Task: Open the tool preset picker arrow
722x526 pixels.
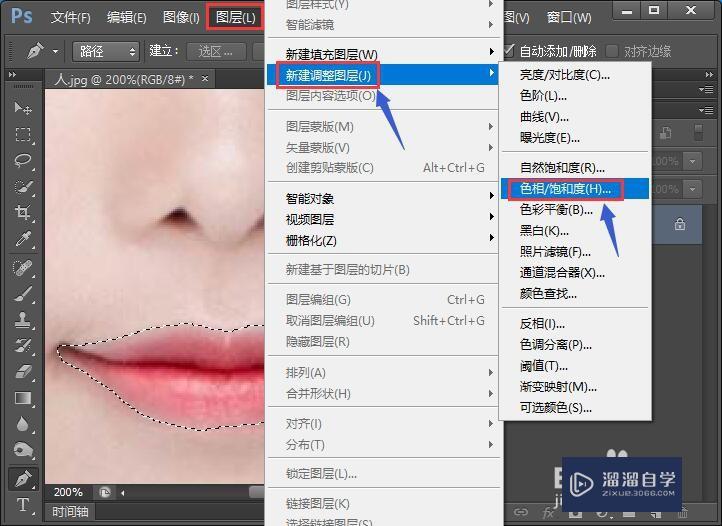Action: coord(55,51)
